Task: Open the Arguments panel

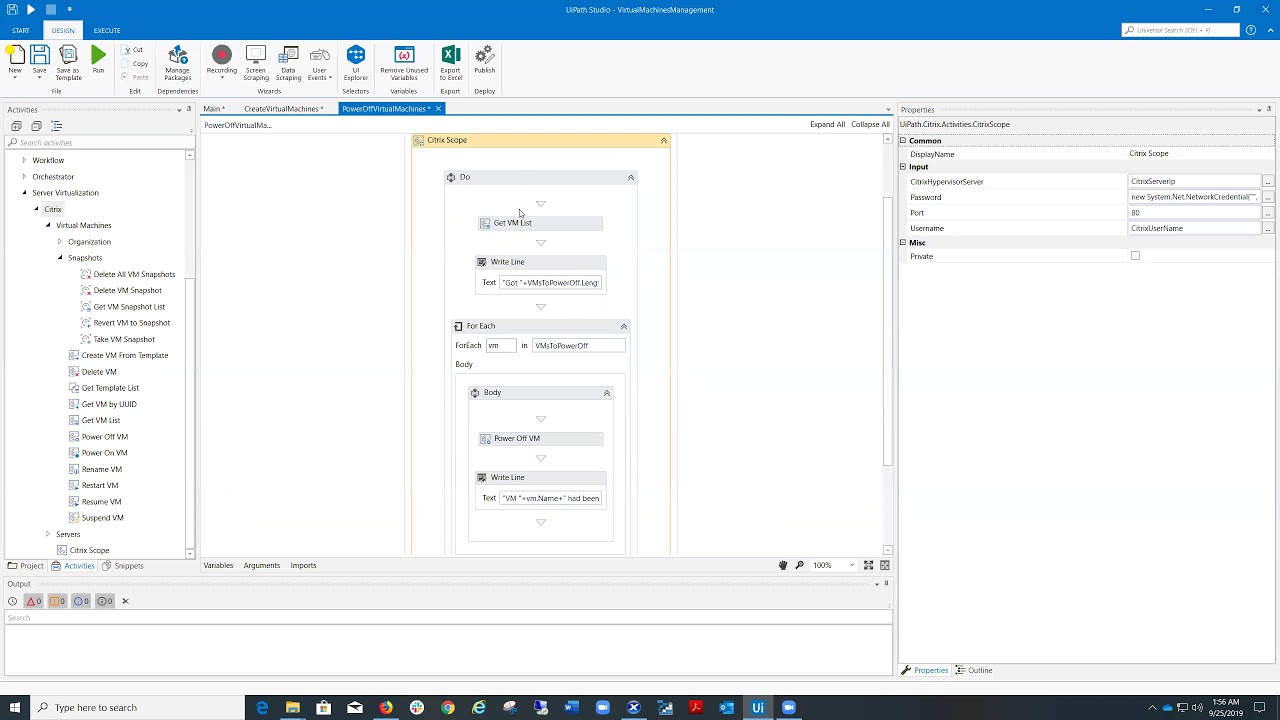Action: [262, 566]
